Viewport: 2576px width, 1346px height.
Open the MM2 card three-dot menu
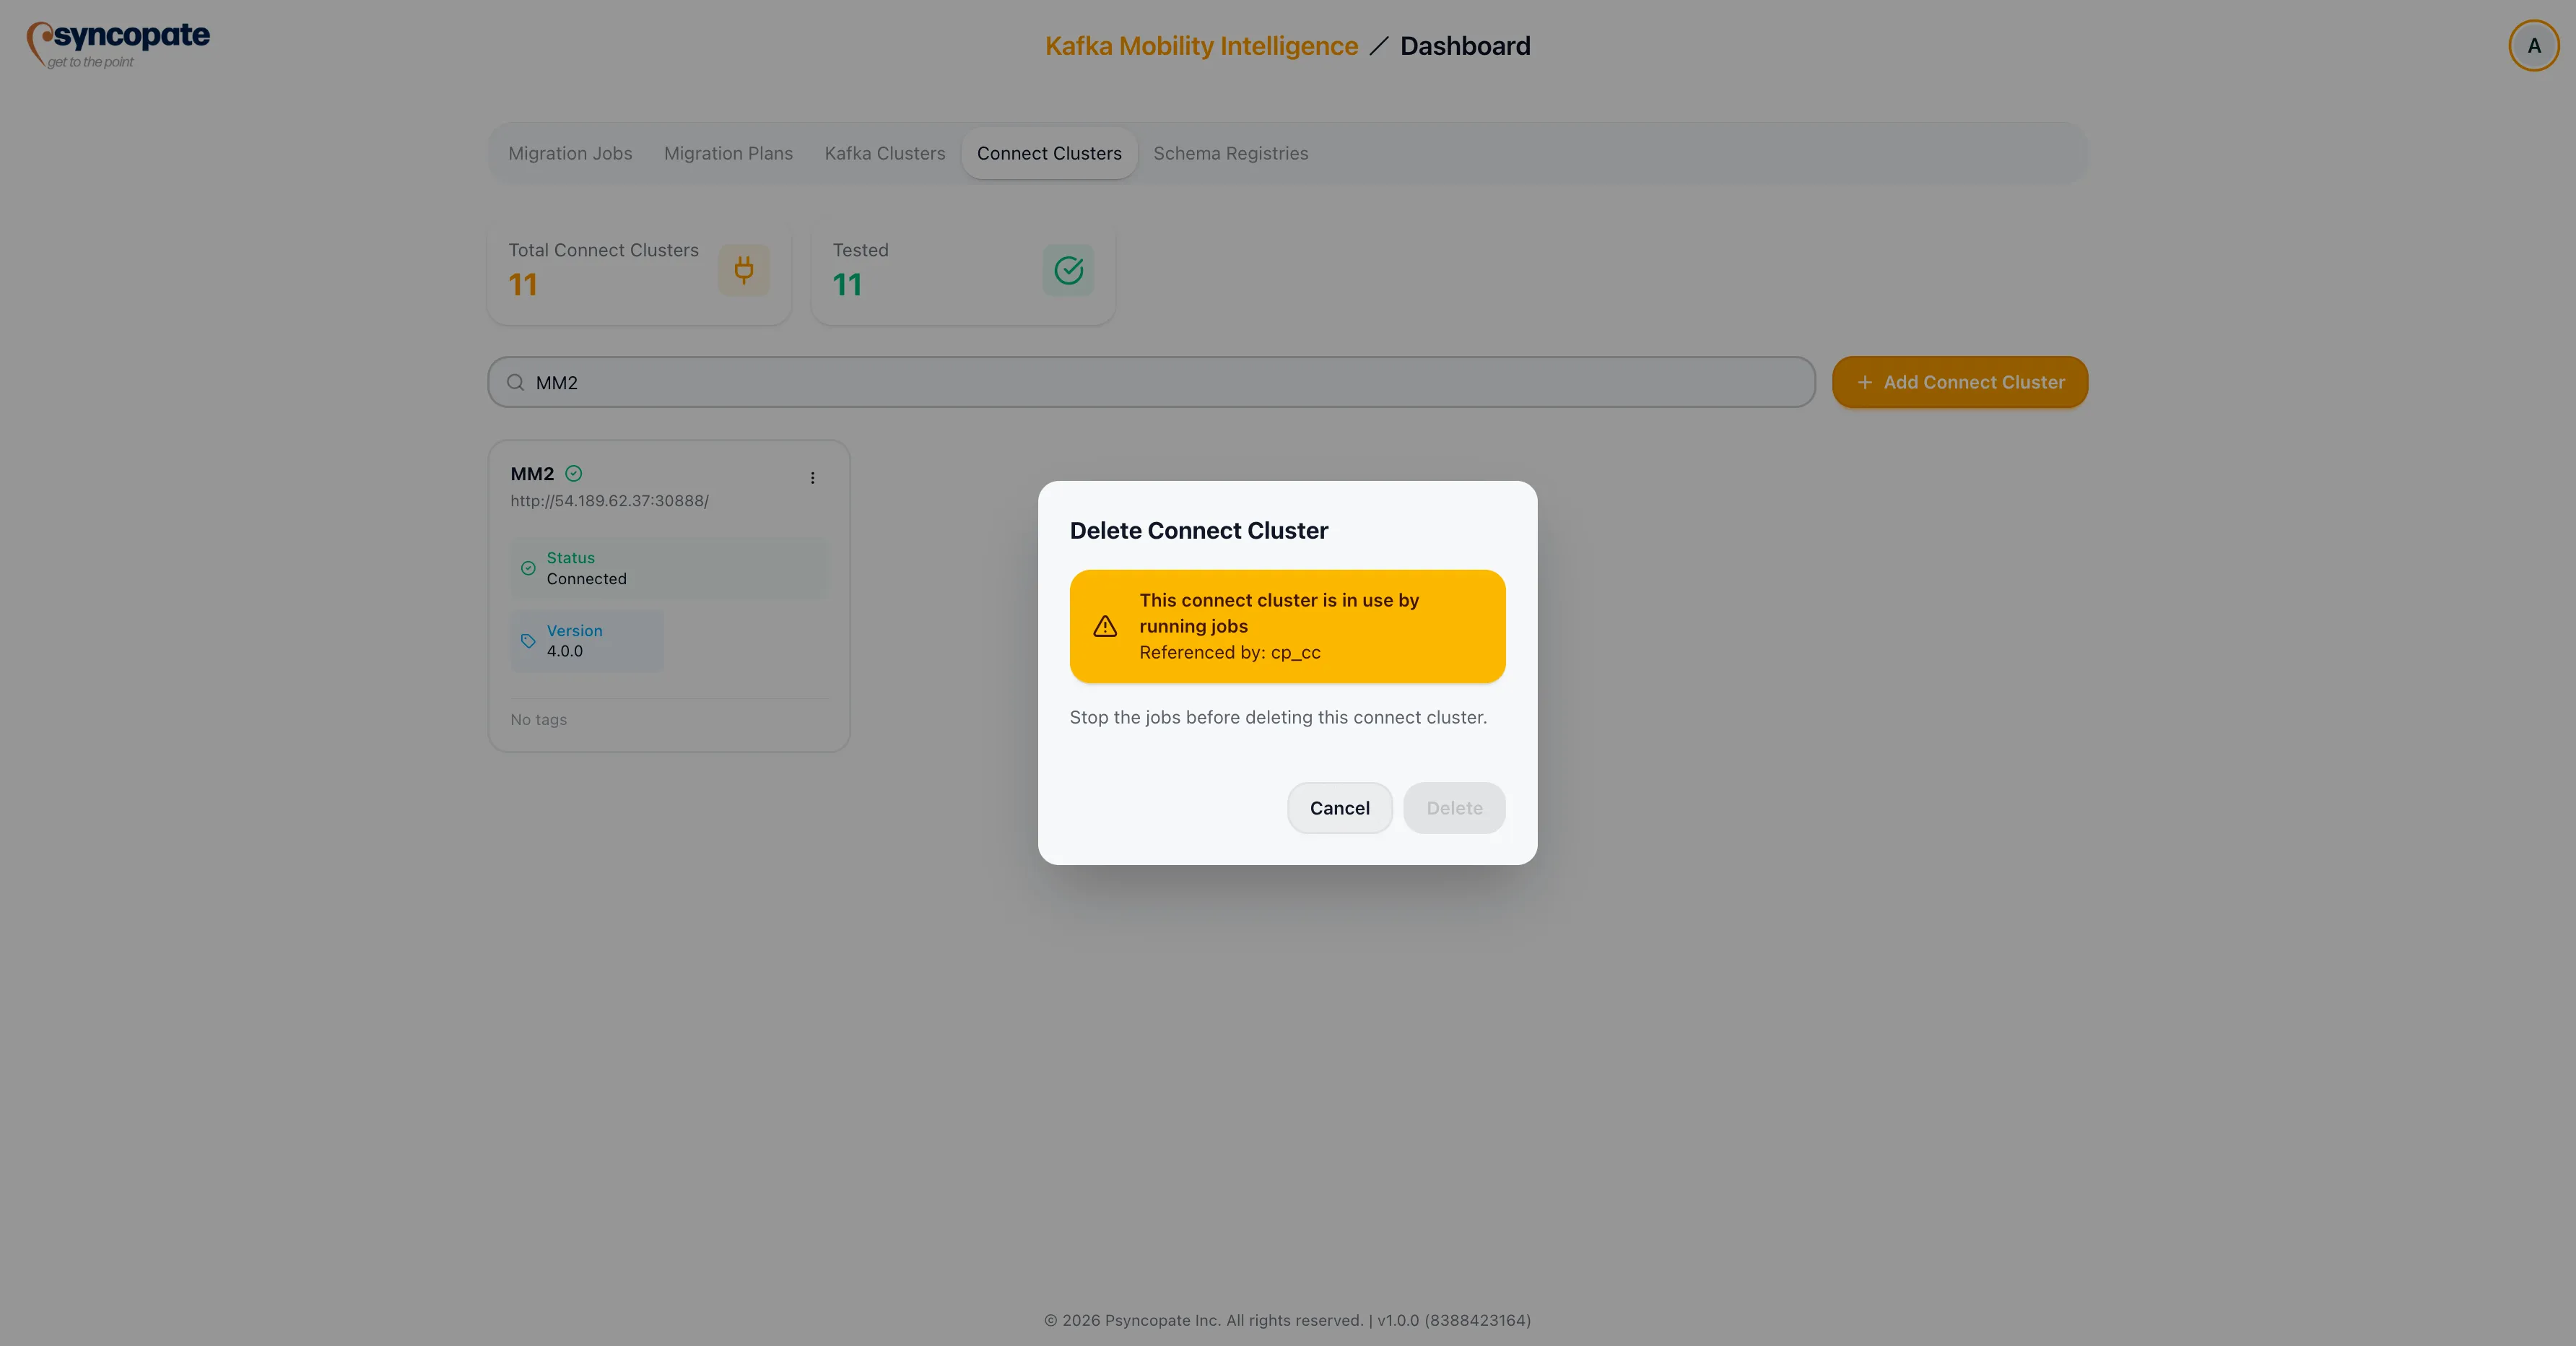tap(812, 478)
